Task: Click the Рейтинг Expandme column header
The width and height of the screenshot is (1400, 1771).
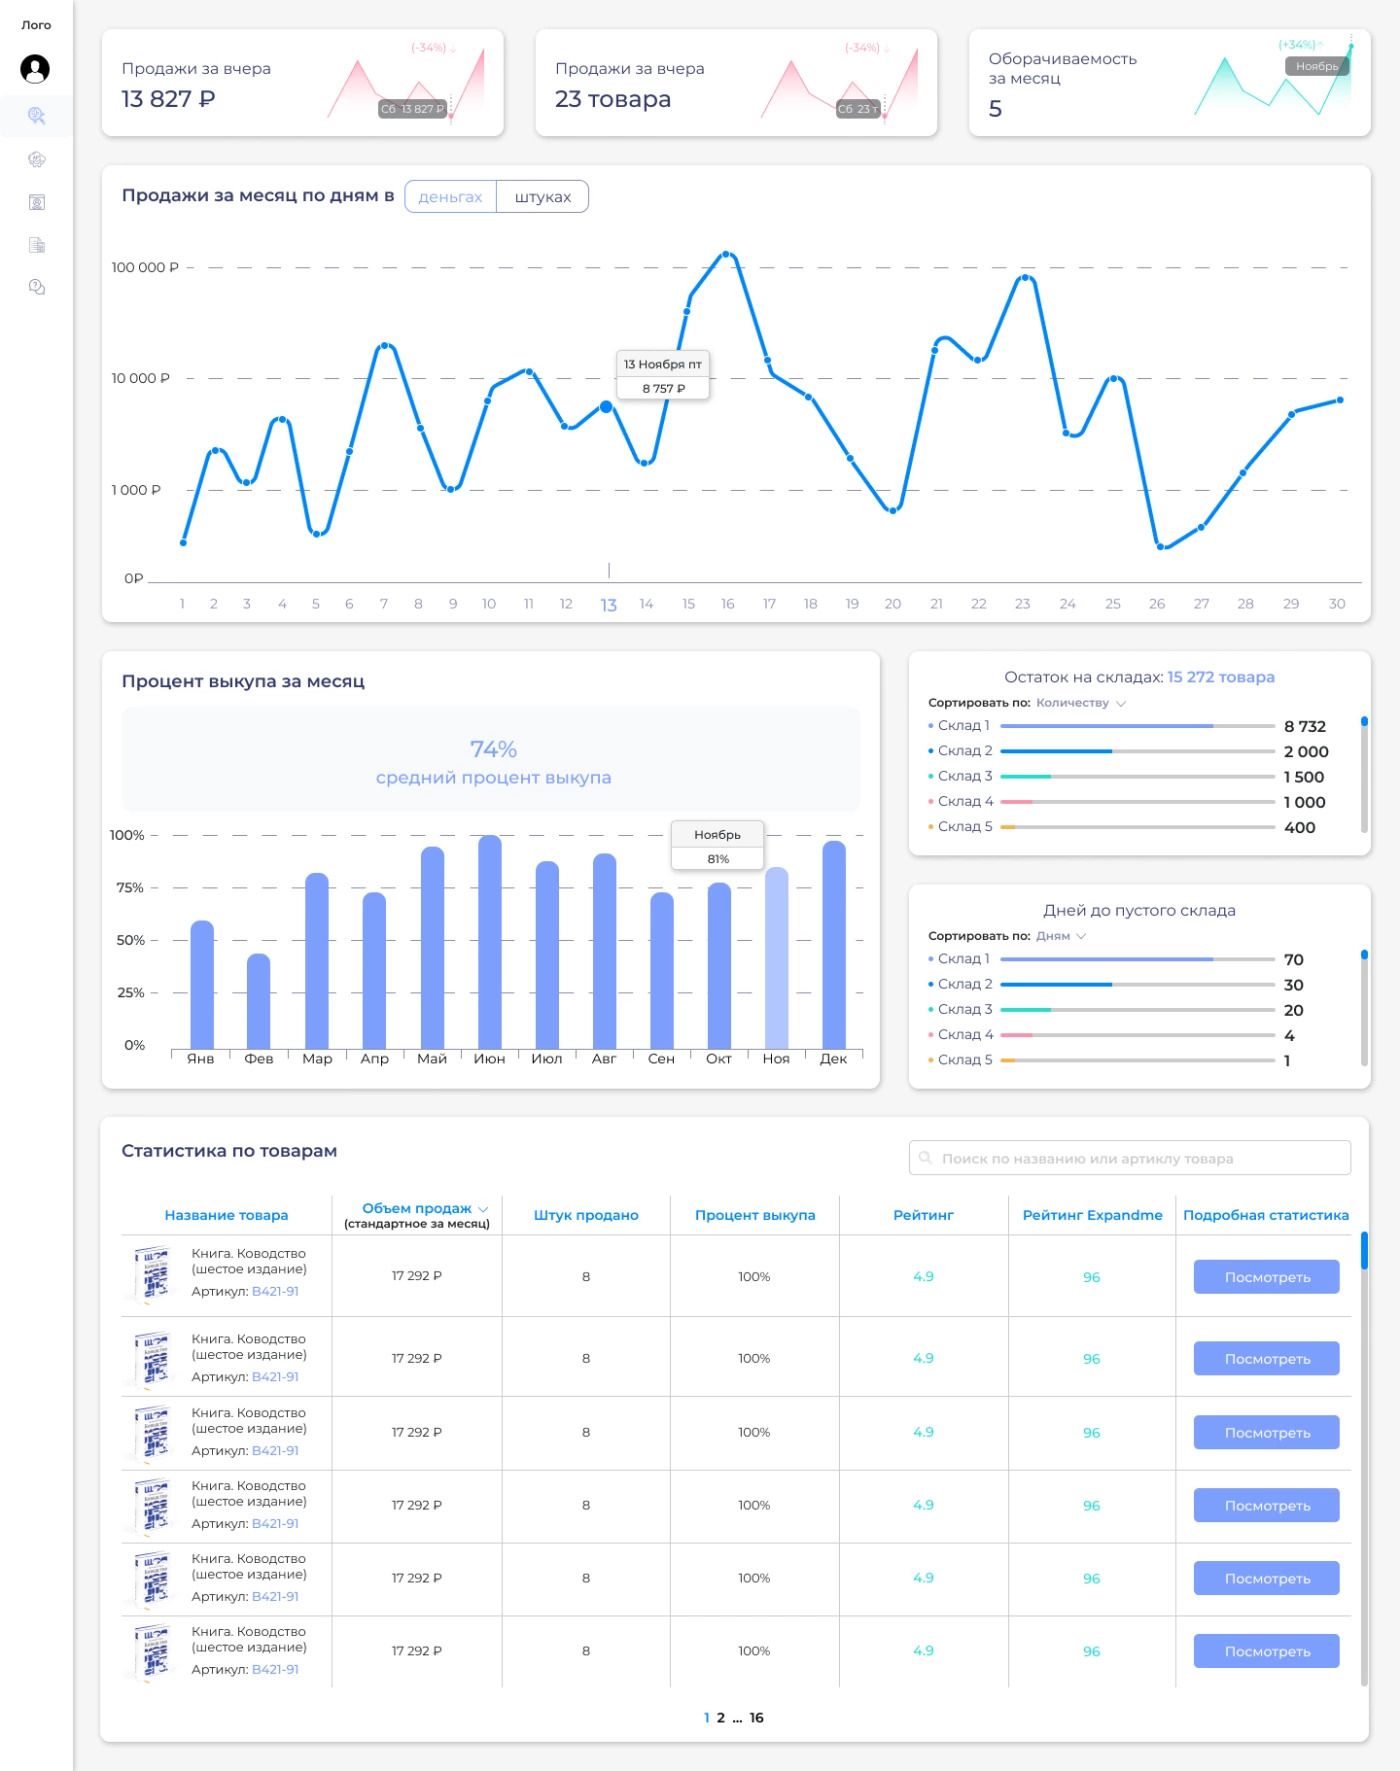Action: pos(1092,1215)
